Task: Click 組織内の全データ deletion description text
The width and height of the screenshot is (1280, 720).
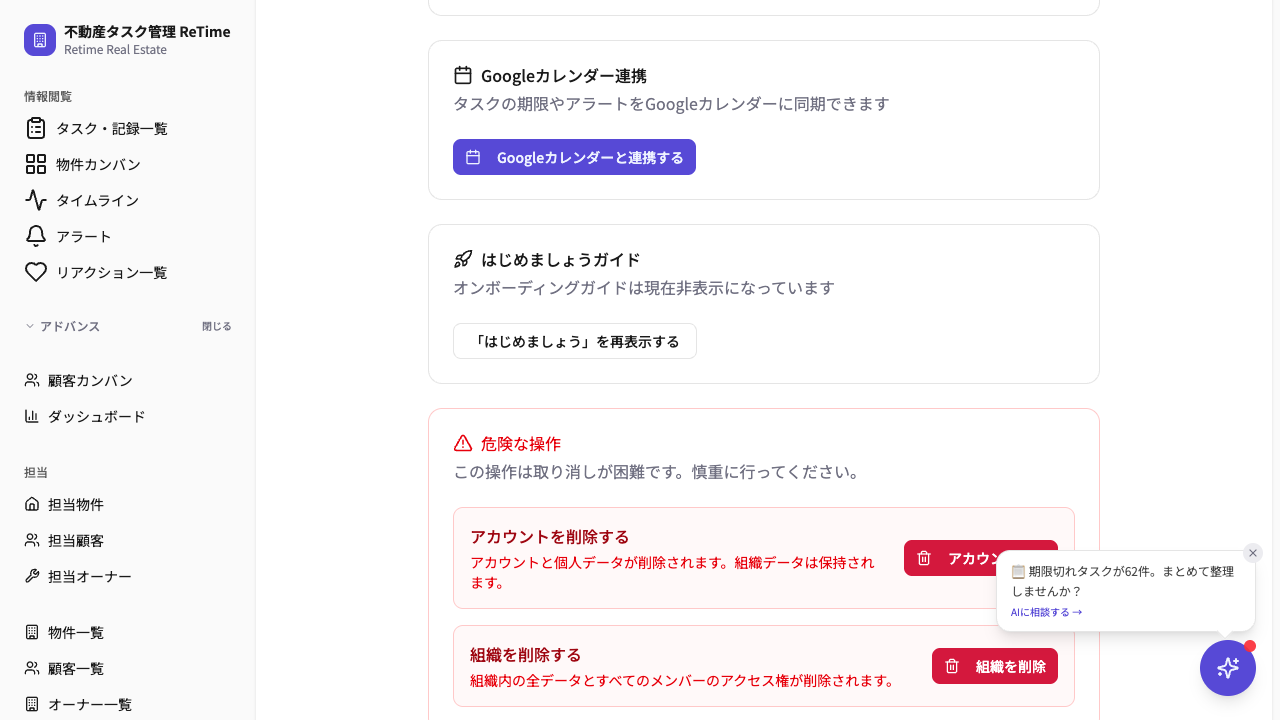Action: click(x=683, y=681)
